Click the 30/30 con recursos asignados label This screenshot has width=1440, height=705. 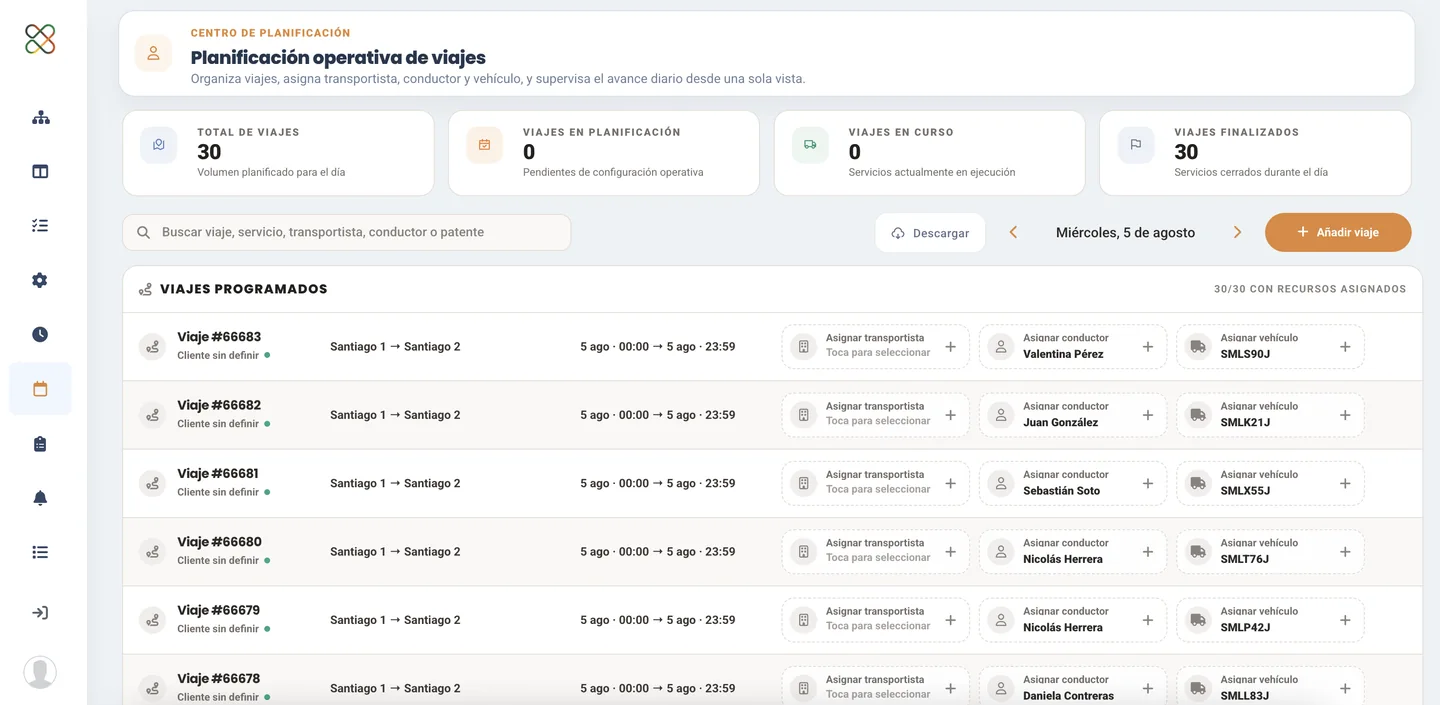coord(1310,289)
